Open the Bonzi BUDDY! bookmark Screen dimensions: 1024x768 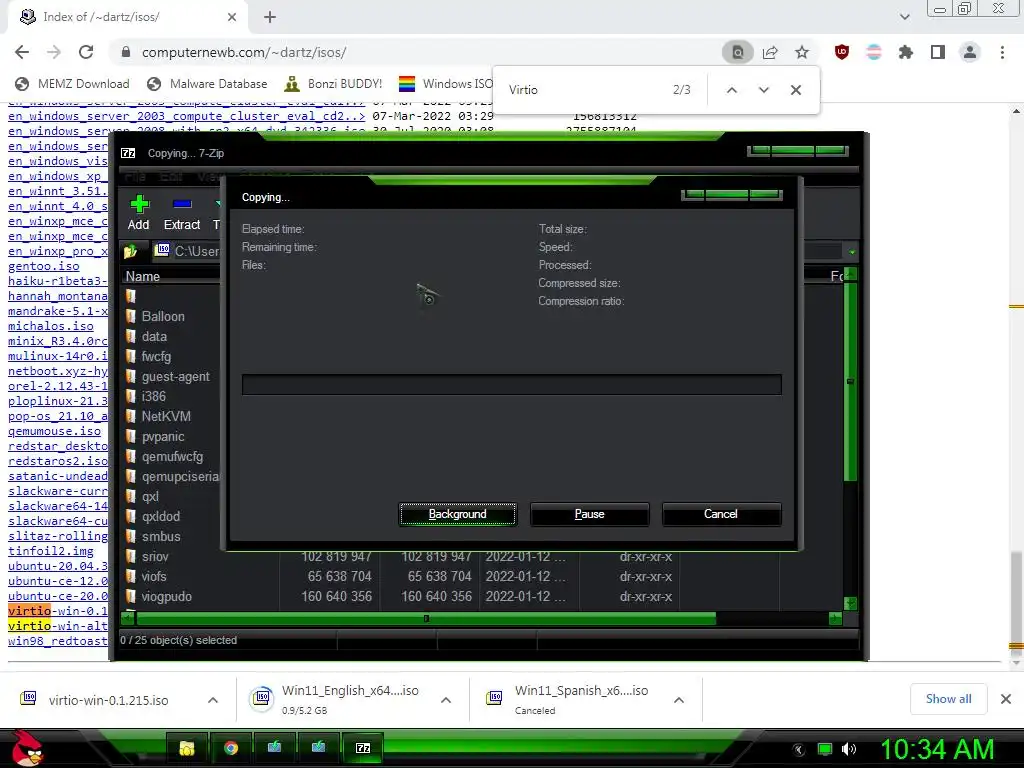click(334, 84)
